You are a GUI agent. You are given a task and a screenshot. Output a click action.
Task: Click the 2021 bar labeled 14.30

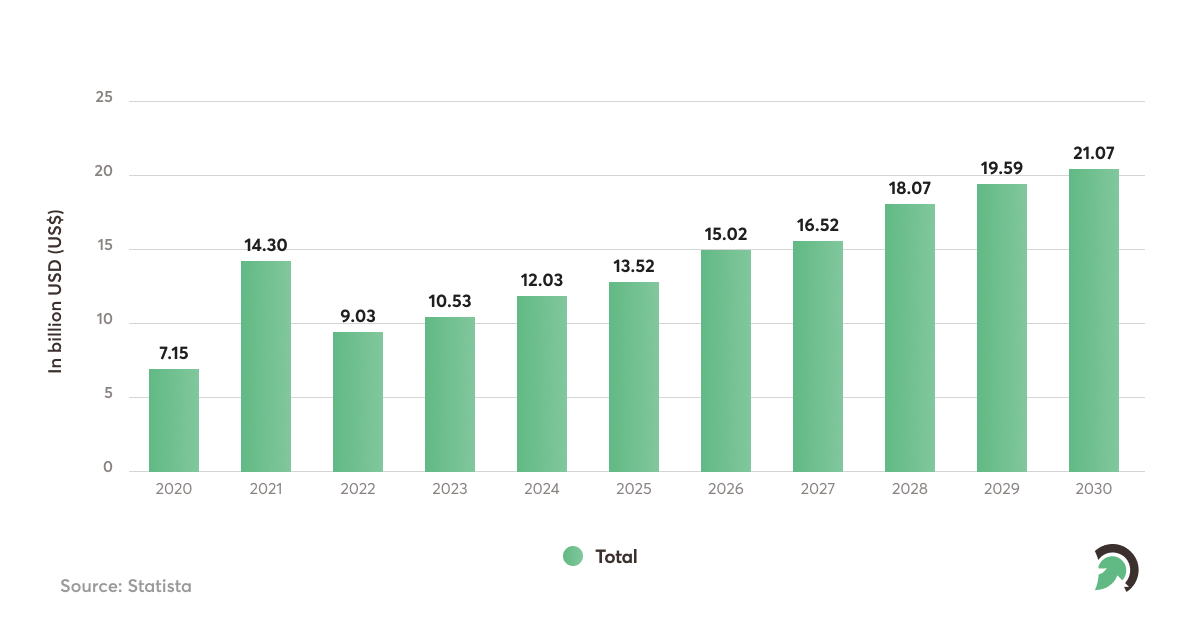click(x=265, y=363)
